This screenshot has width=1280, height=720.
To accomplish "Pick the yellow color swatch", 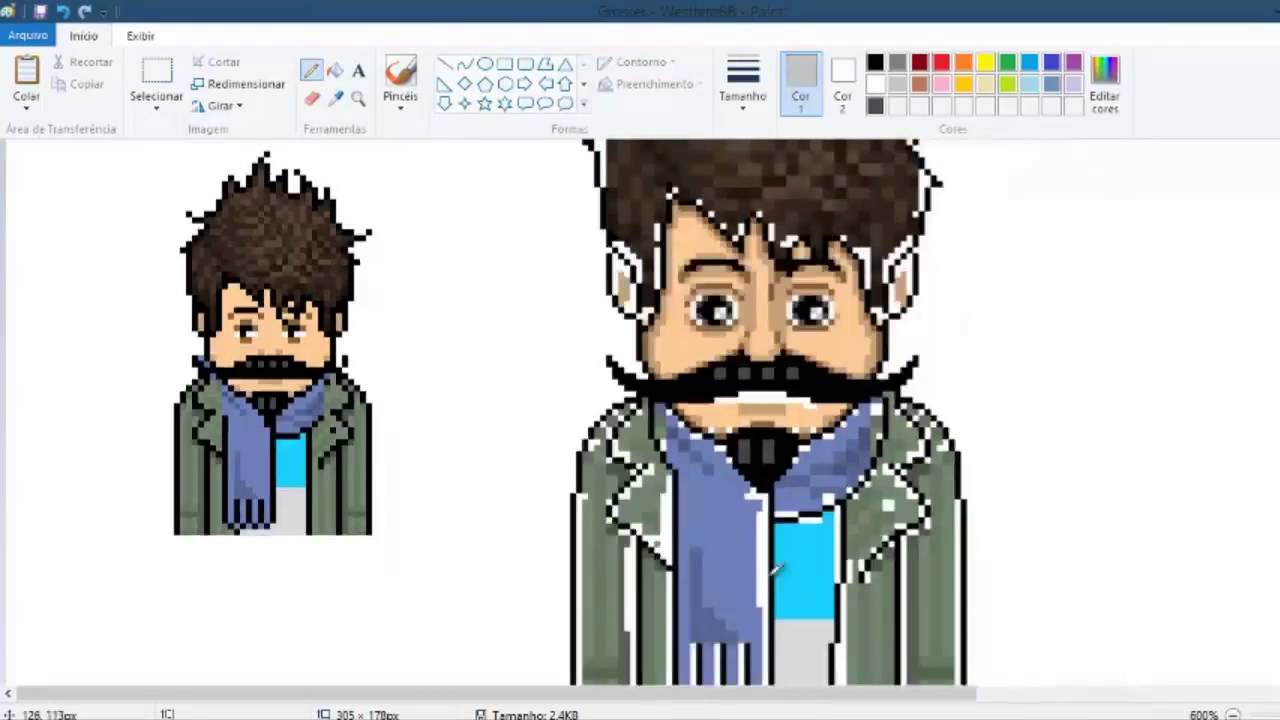I will (x=985, y=62).
